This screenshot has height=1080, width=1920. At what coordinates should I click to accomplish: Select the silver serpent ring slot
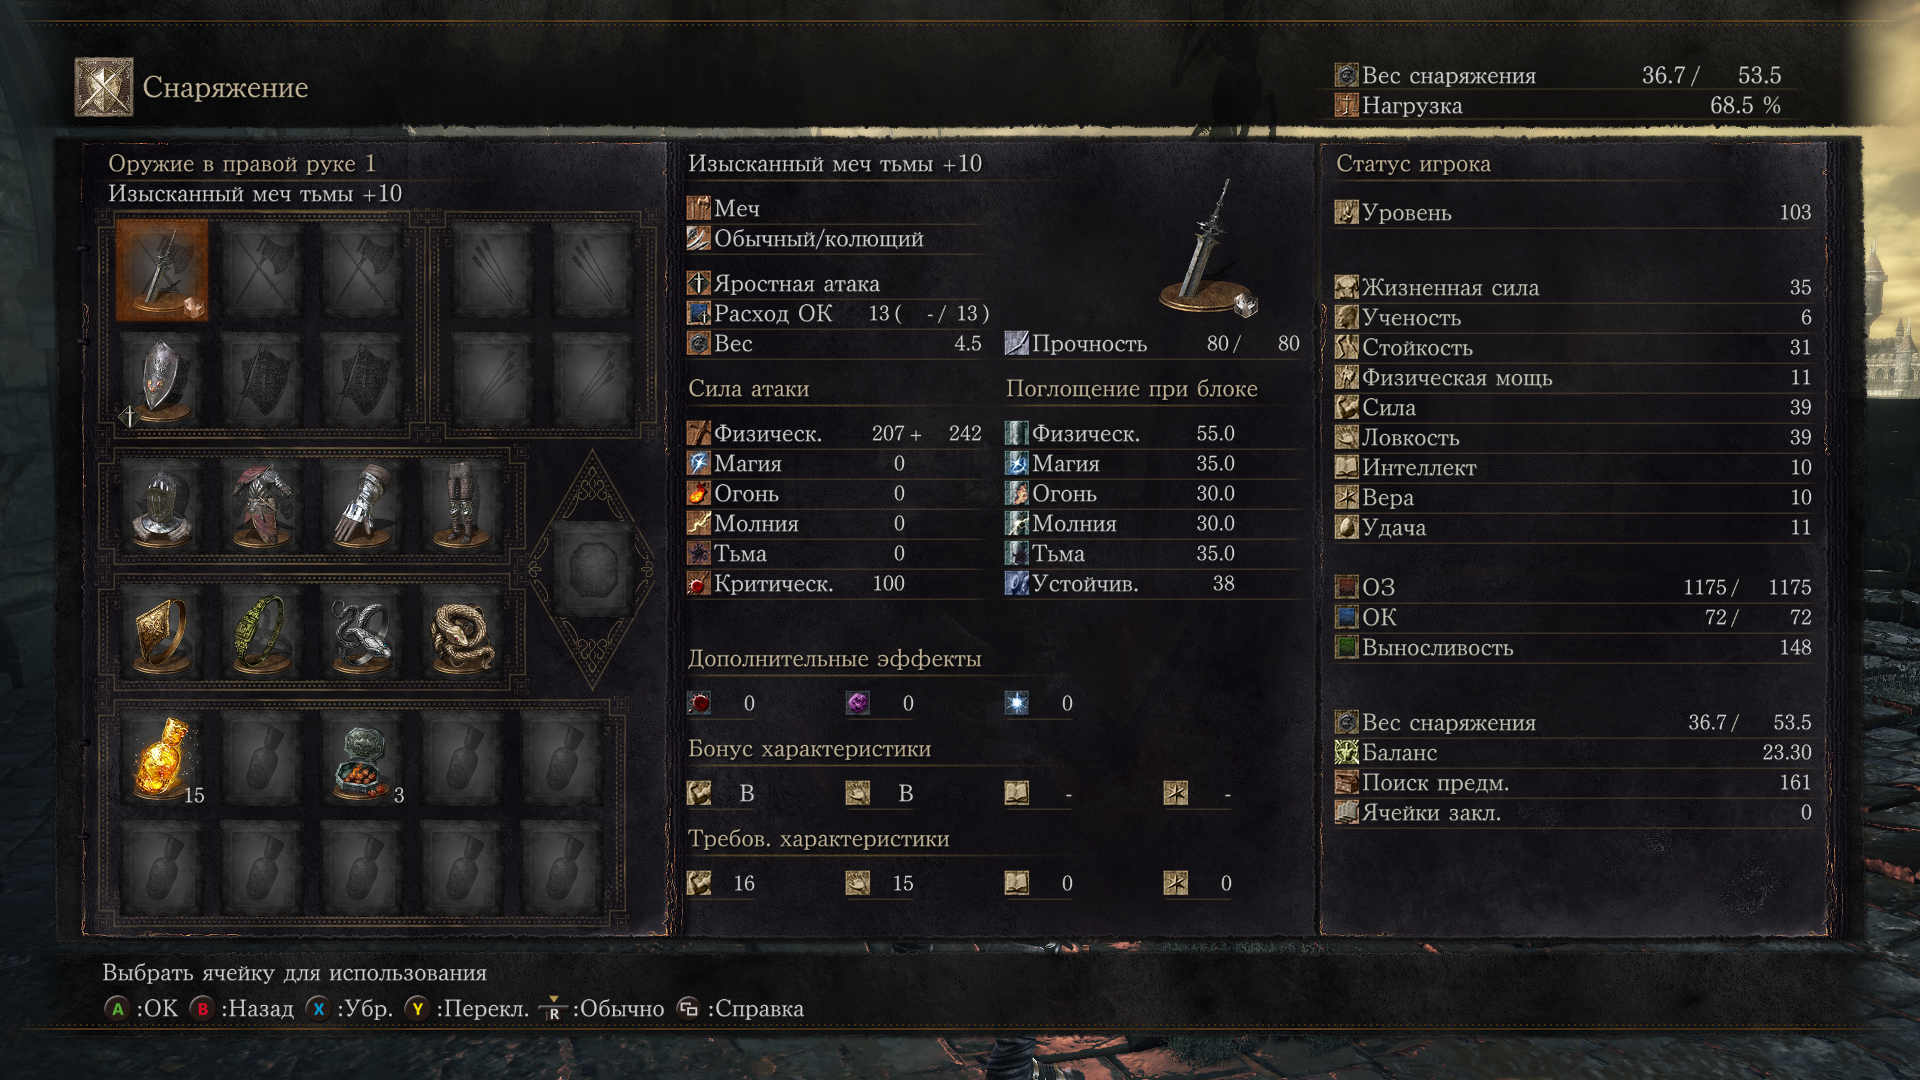(x=362, y=634)
